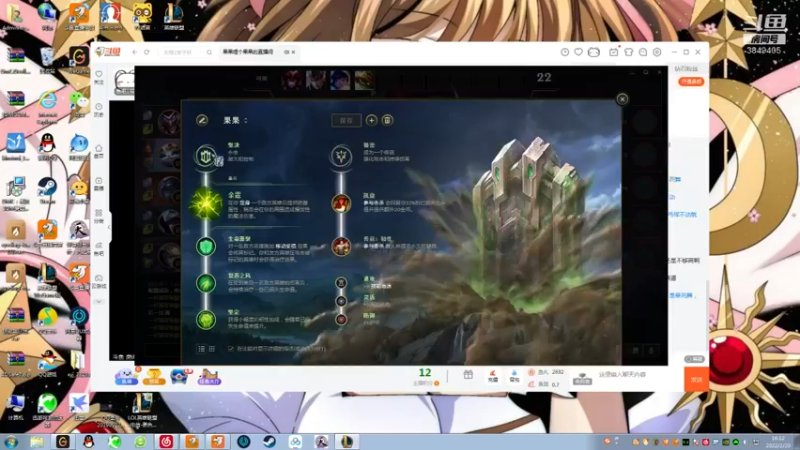Open Steam desktop shortcut
This screenshot has height=450, width=800.
tap(47, 190)
